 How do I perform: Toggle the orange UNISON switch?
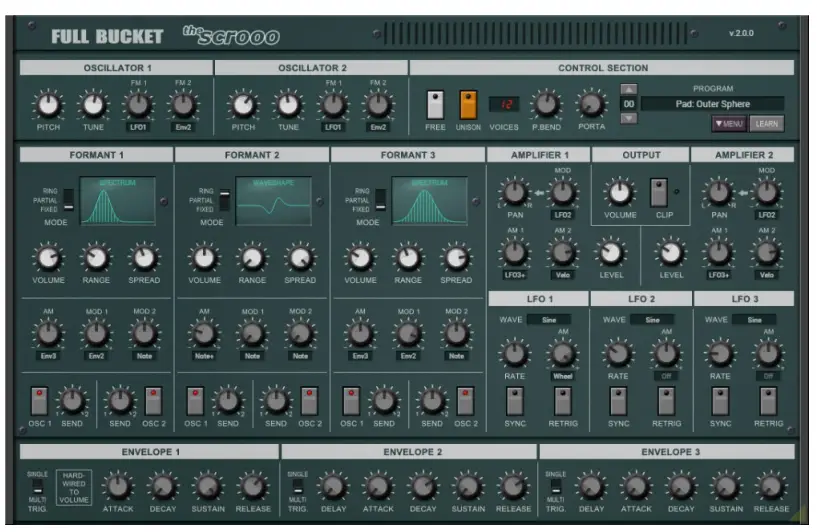468,105
